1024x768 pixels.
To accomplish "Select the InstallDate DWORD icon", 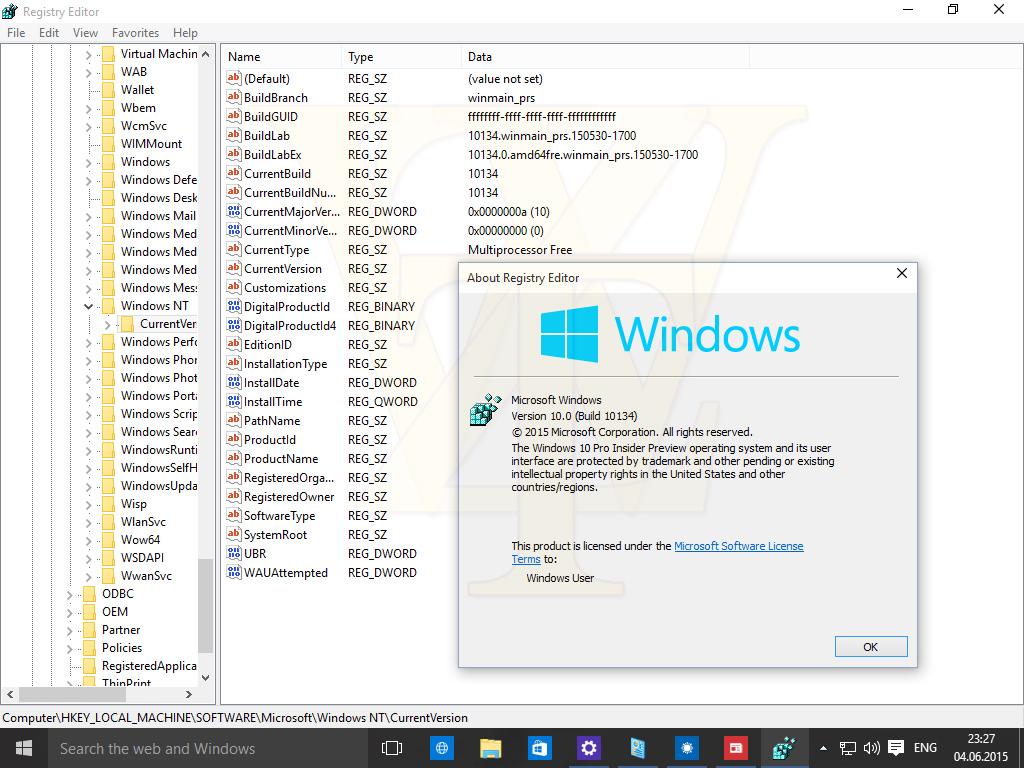I will (x=234, y=383).
